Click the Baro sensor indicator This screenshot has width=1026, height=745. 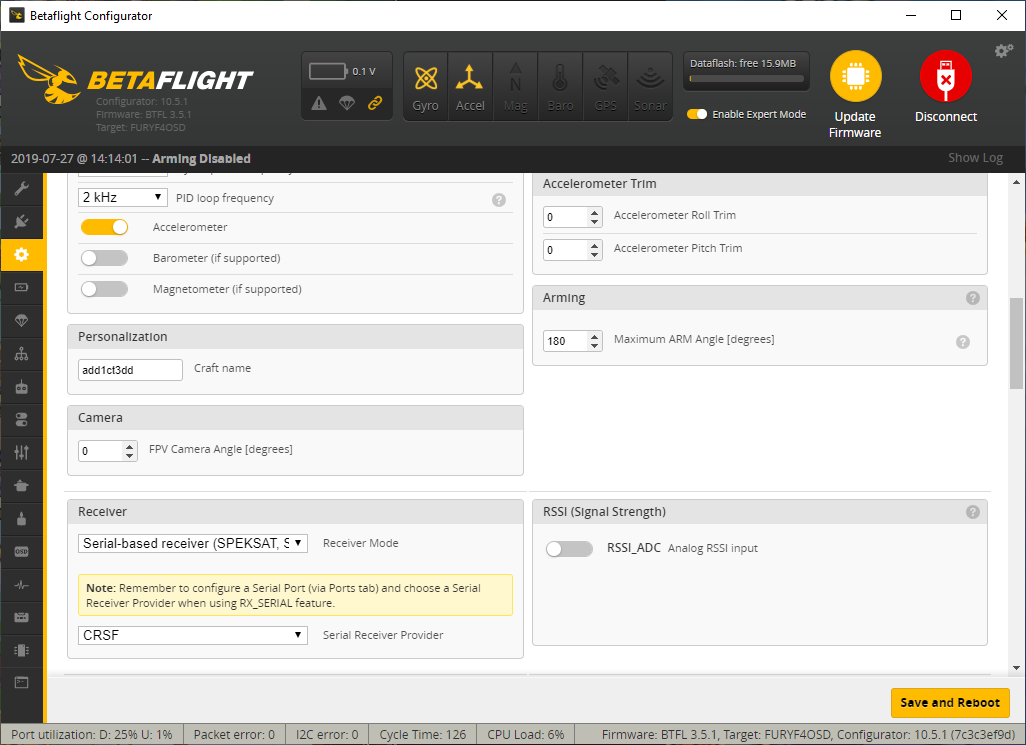click(560, 87)
